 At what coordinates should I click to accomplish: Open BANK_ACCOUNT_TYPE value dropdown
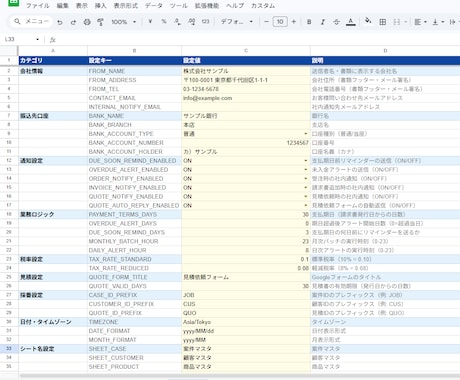click(x=306, y=134)
